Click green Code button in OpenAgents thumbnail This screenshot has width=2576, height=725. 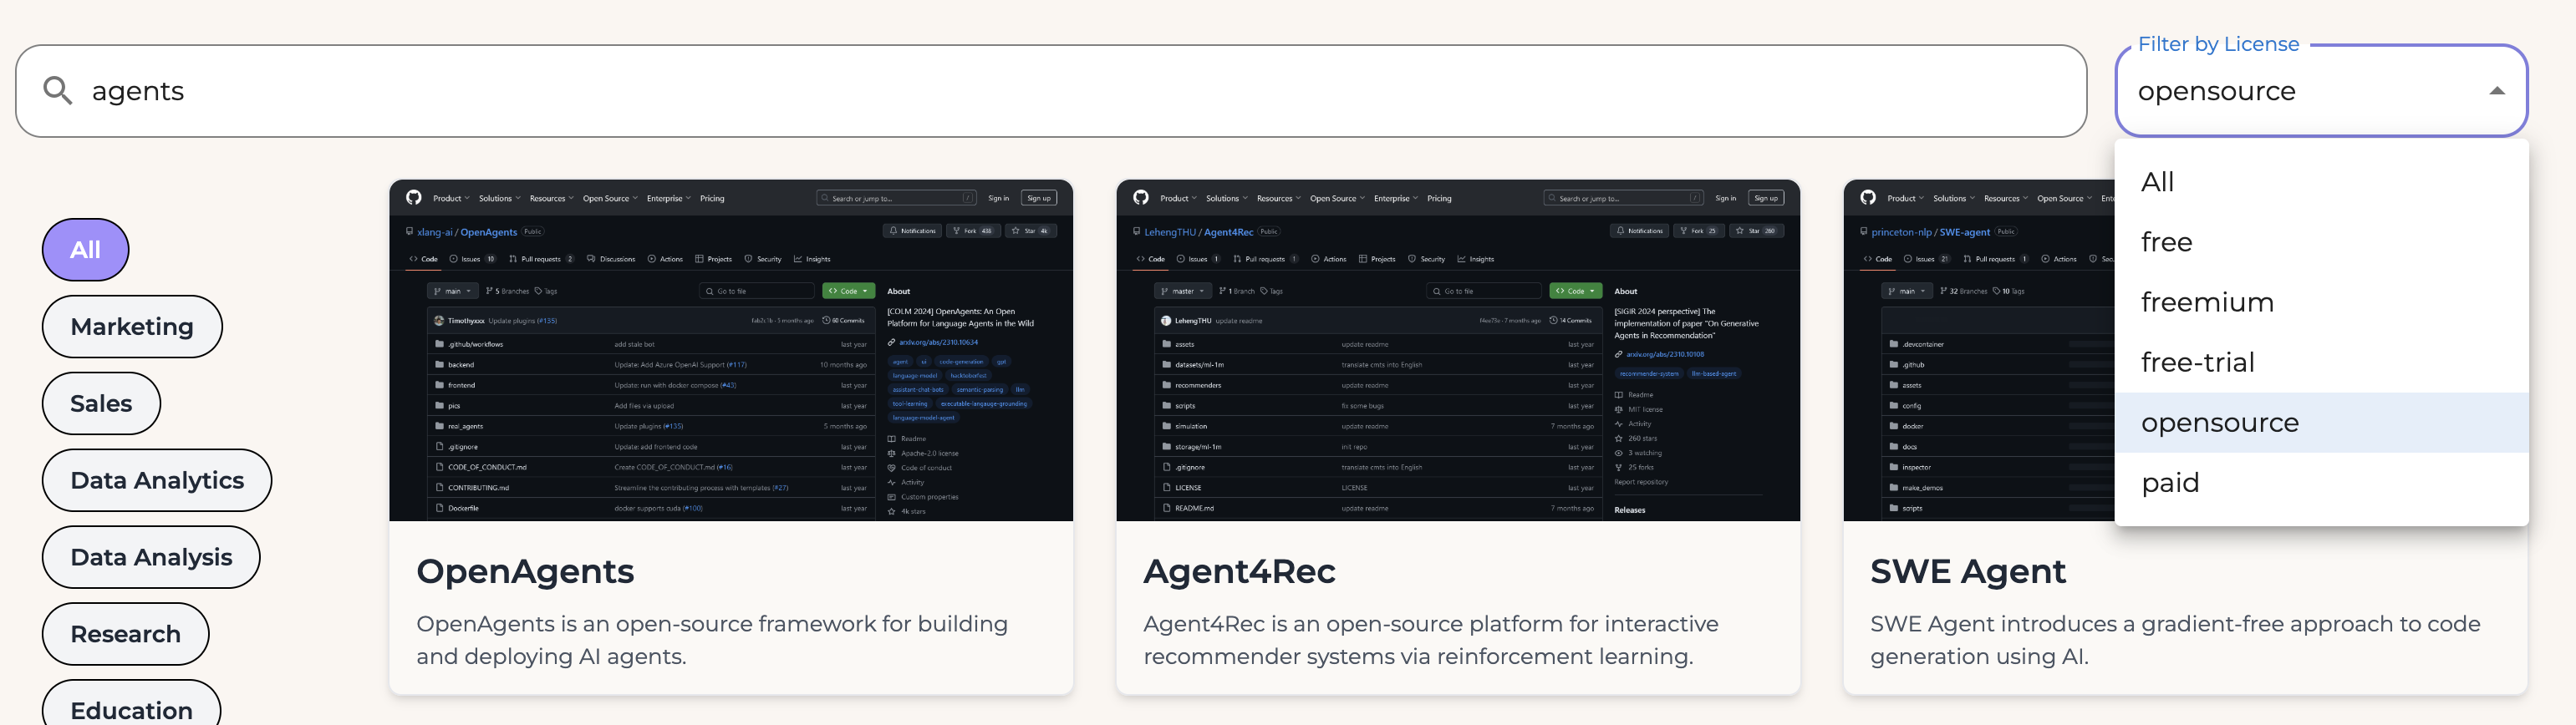pyautogui.click(x=849, y=291)
